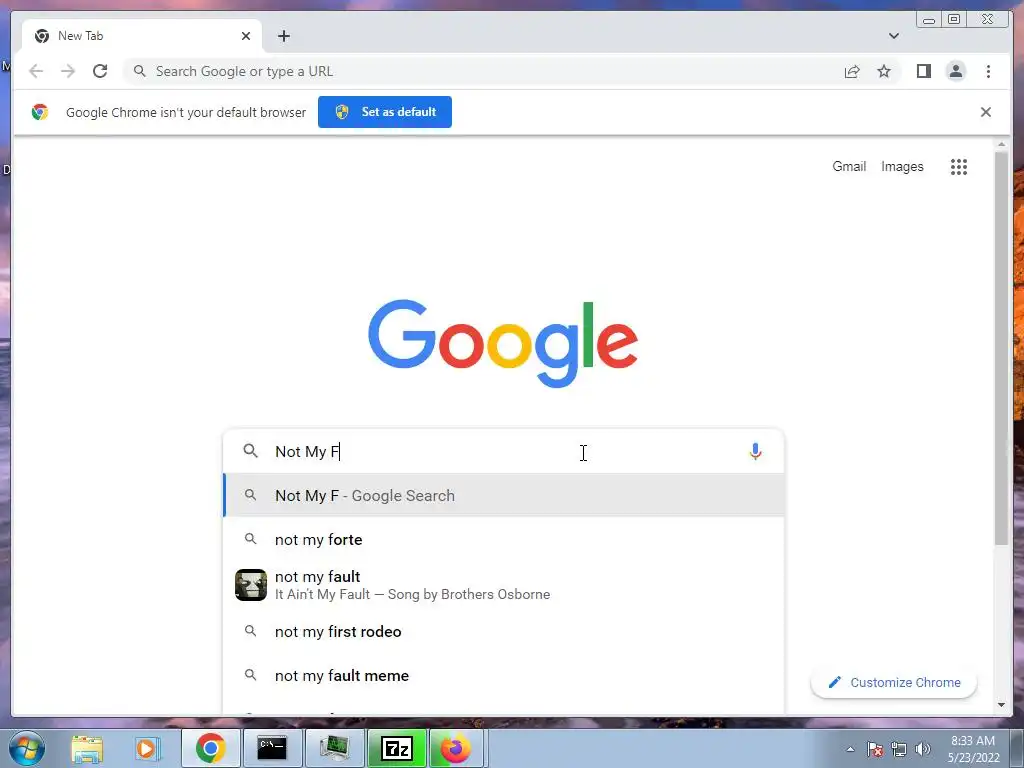Open the Google apps grid

(x=958, y=167)
